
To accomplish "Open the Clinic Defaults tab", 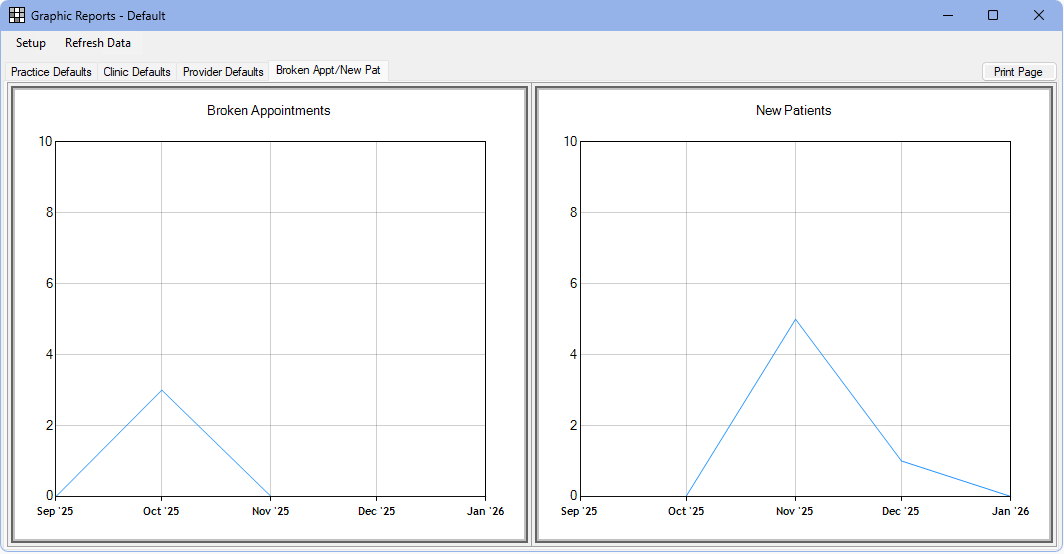I will click(137, 72).
